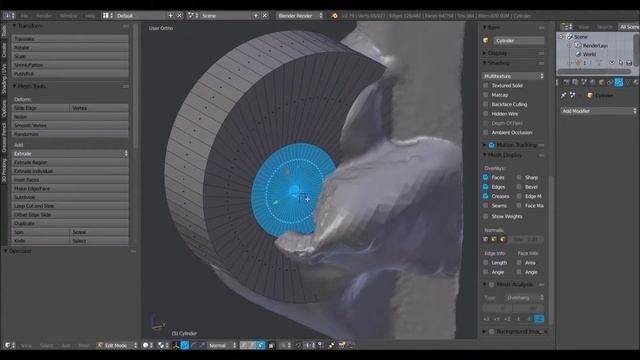The image size is (640, 360).
Task: Click the Translate button
Action: pyautogui.click(x=70, y=38)
